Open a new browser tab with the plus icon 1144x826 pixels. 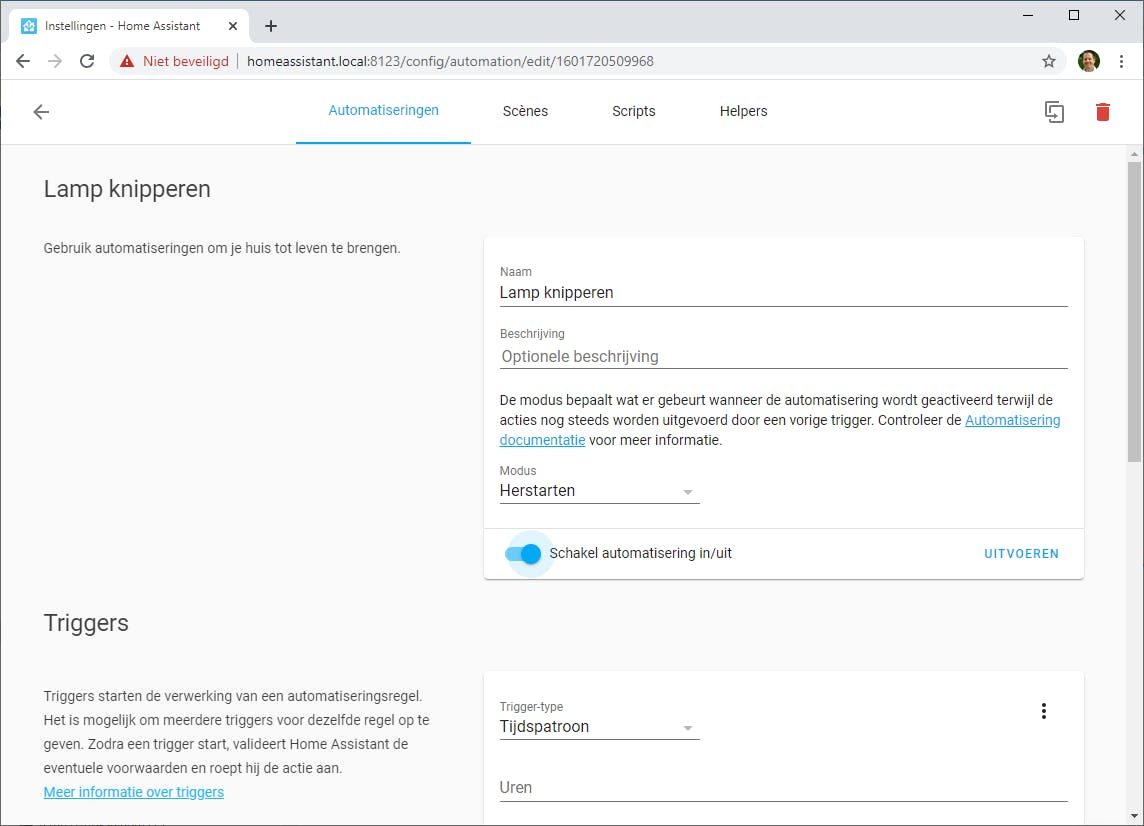(x=271, y=26)
